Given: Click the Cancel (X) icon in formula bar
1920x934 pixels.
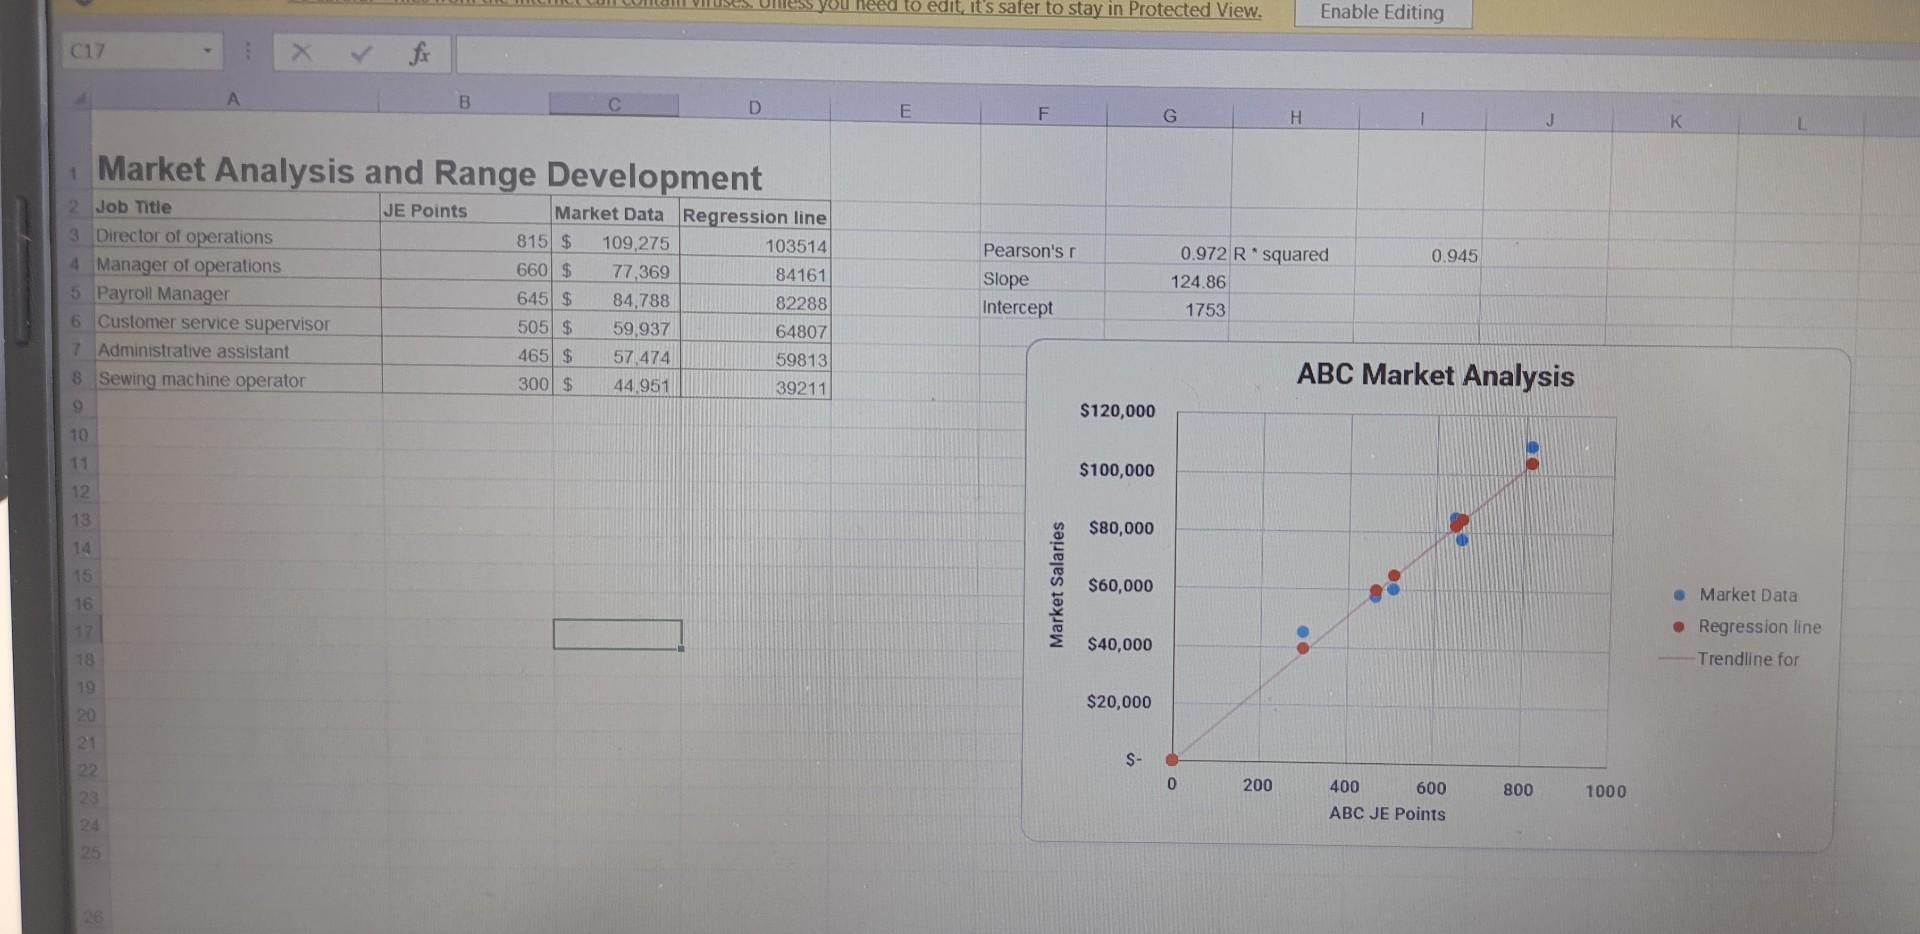Looking at the screenshot, I should click(x=299, y=54).
